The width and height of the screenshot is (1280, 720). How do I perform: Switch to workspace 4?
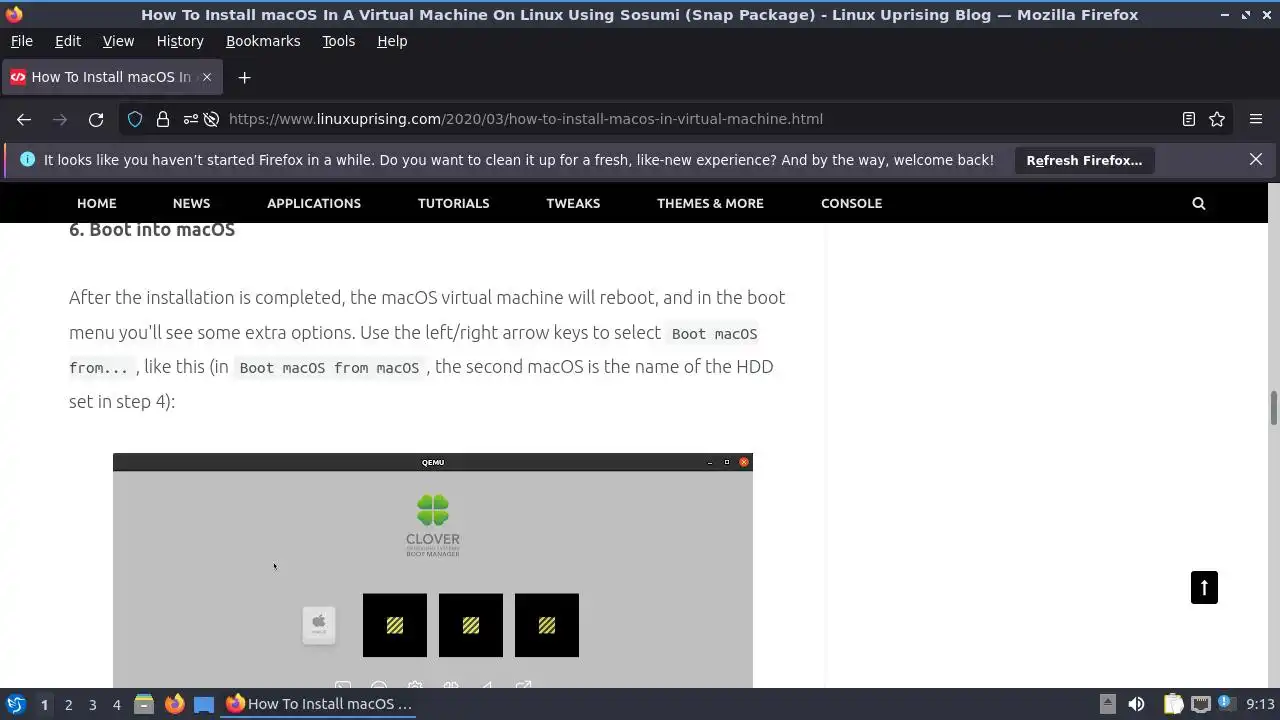point(116,704)
